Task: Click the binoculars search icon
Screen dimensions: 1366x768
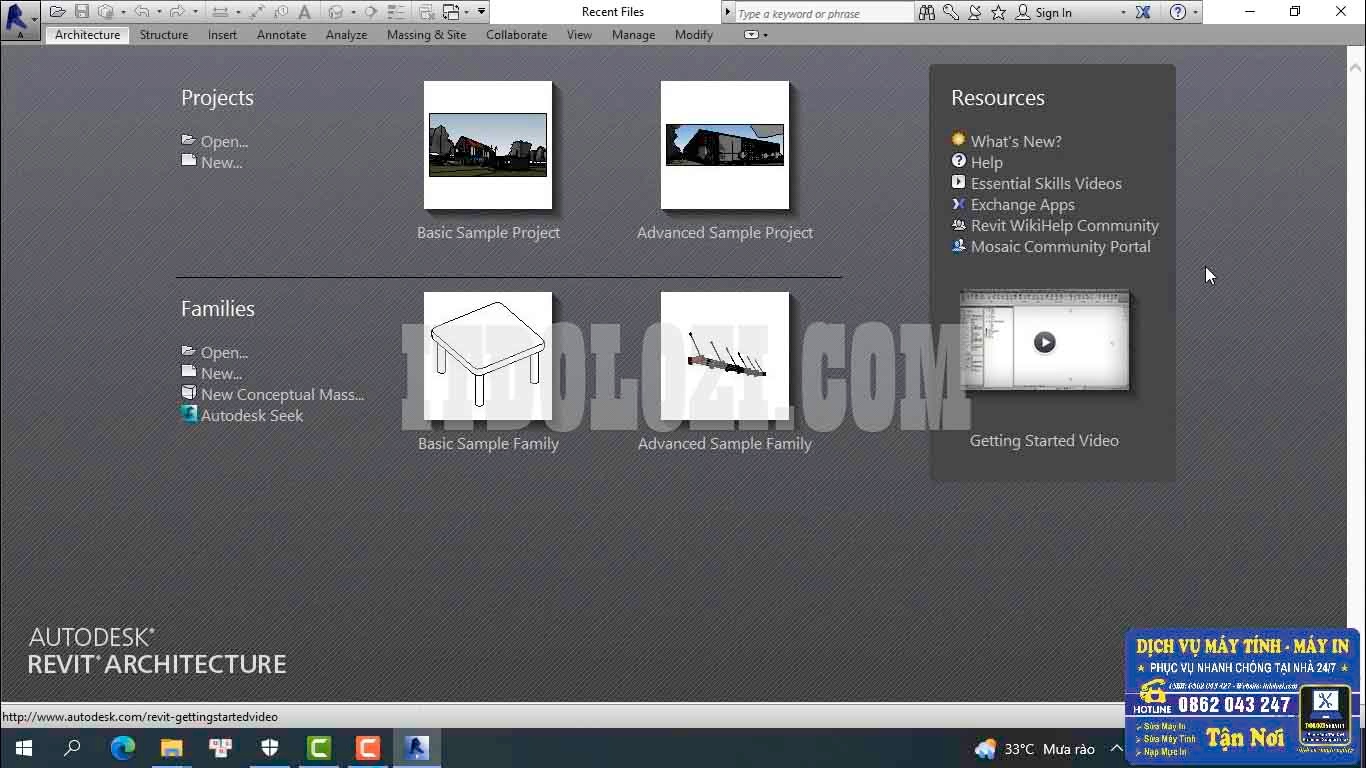Action: pos(927,13)
